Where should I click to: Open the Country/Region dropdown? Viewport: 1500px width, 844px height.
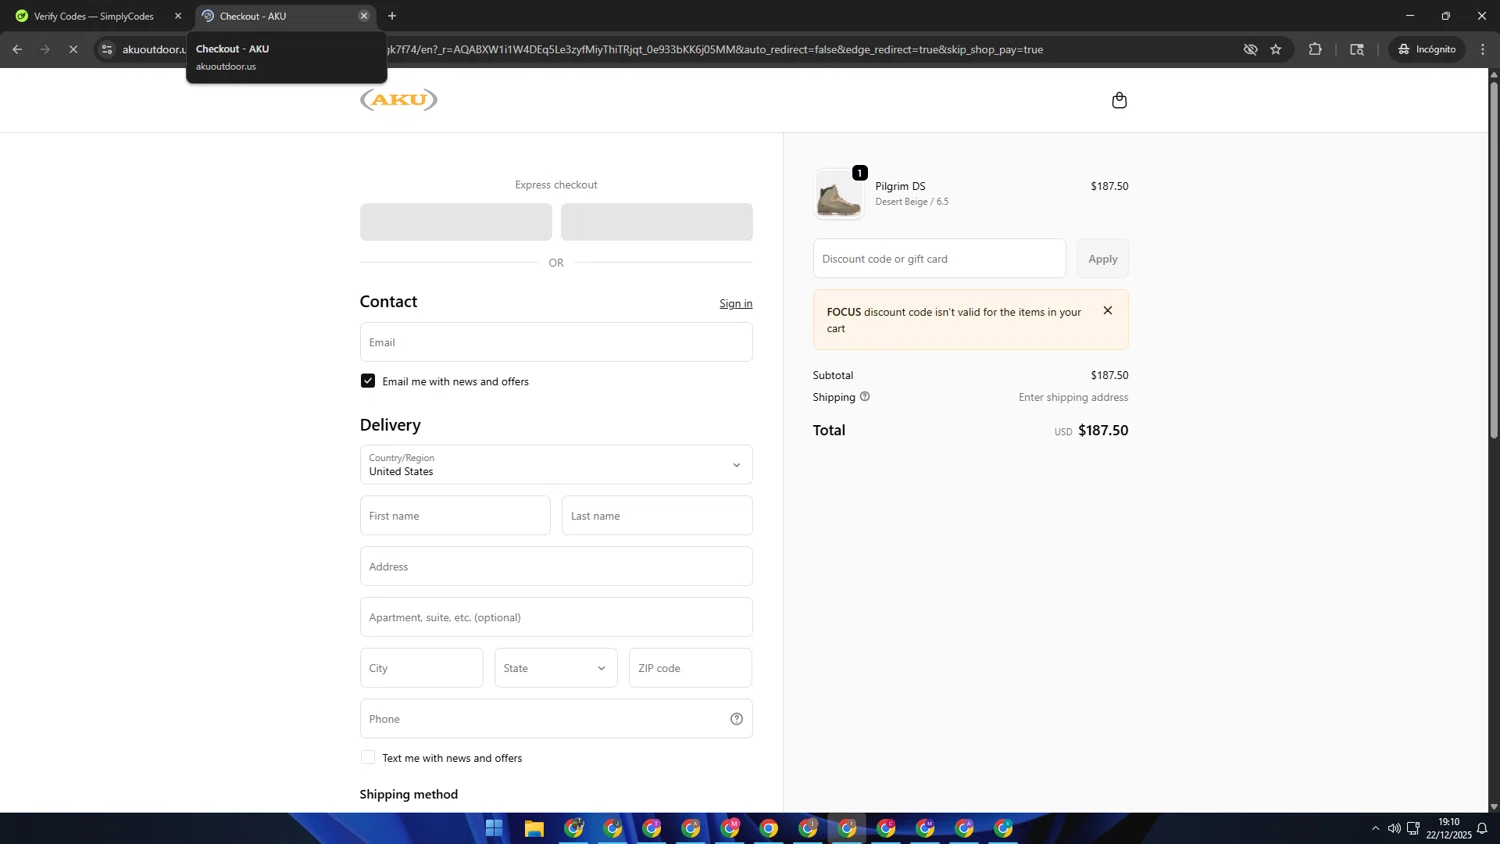coord(556,465)
